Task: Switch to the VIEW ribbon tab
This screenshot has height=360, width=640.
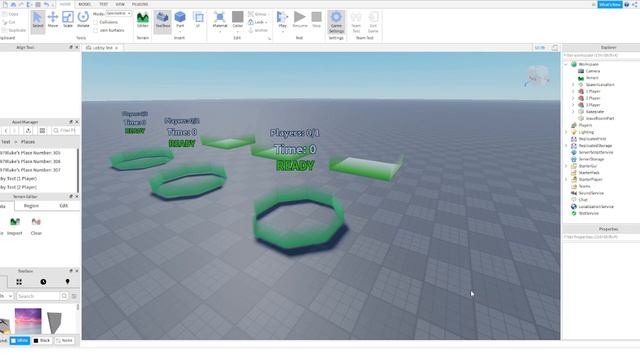Action: [x=120, y=4]
